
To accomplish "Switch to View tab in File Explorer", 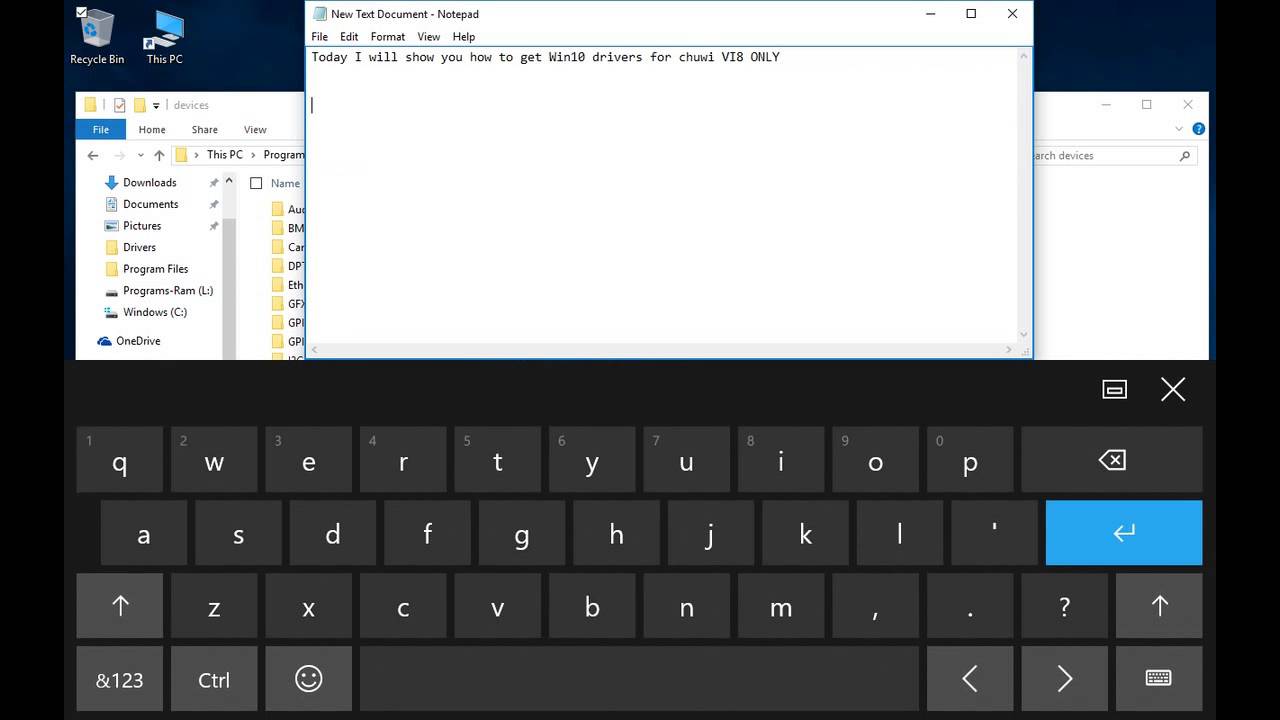I will 255,129.
